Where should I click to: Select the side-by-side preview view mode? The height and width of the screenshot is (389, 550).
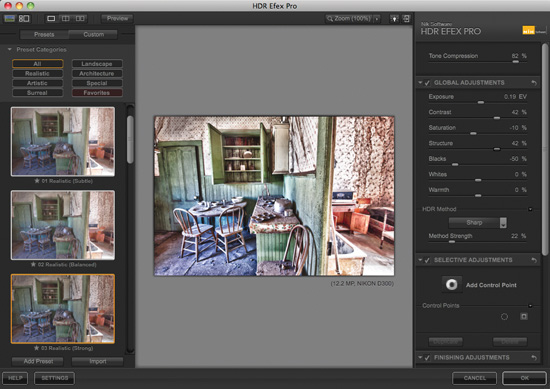[x=80, y=18]
